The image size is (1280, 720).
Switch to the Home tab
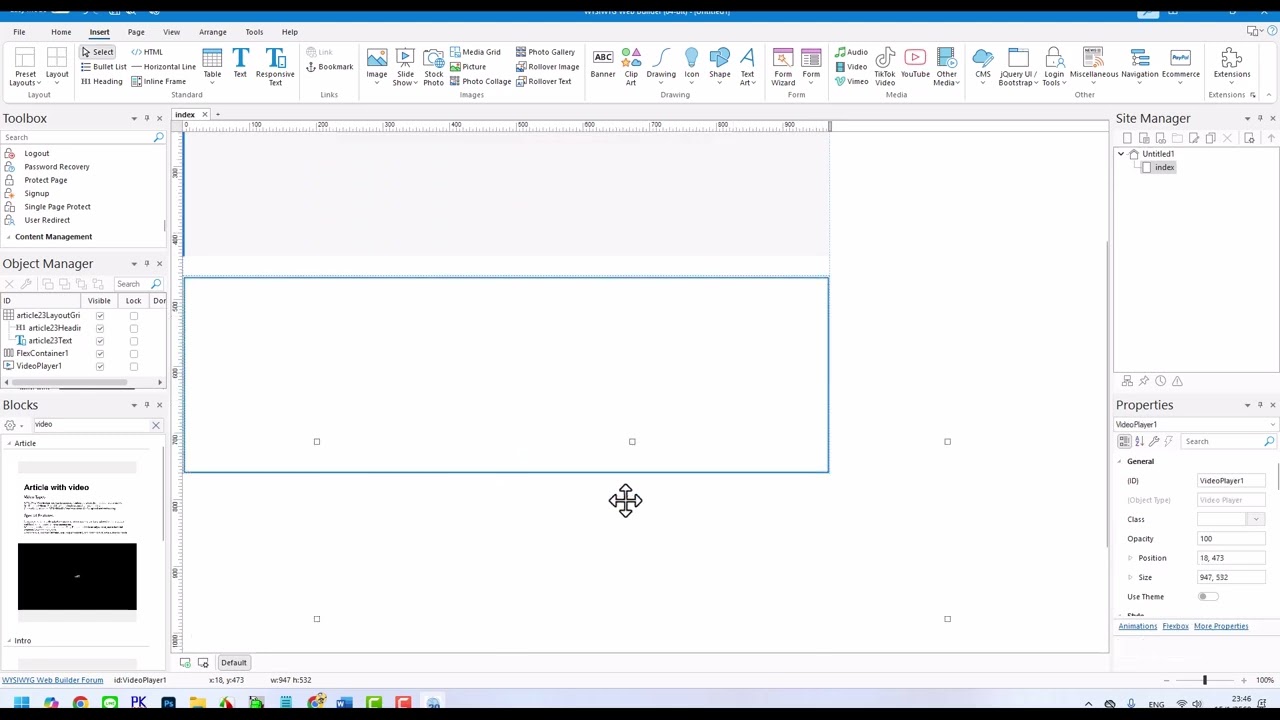(61, 32)
